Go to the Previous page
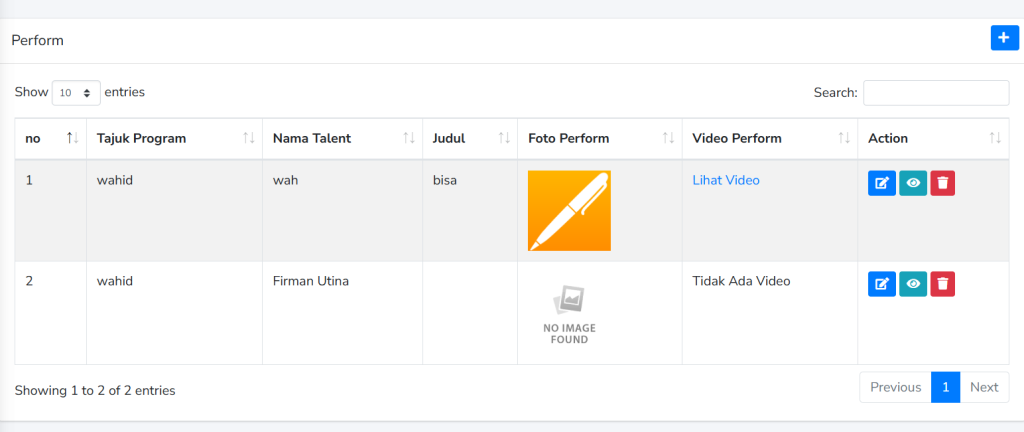 point(895,387)
